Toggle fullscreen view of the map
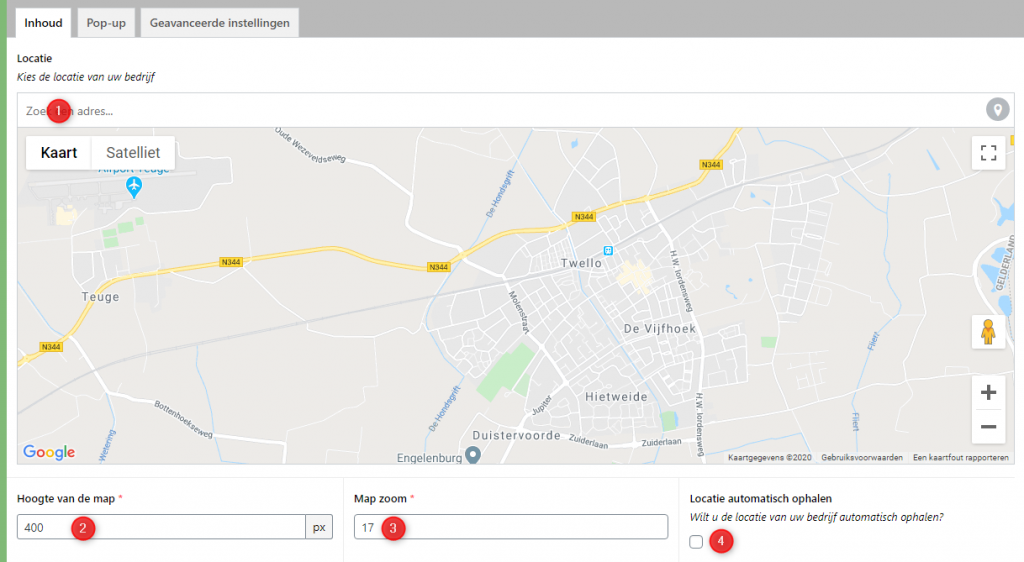This screenshot has height=562, width=1024. 988,153
